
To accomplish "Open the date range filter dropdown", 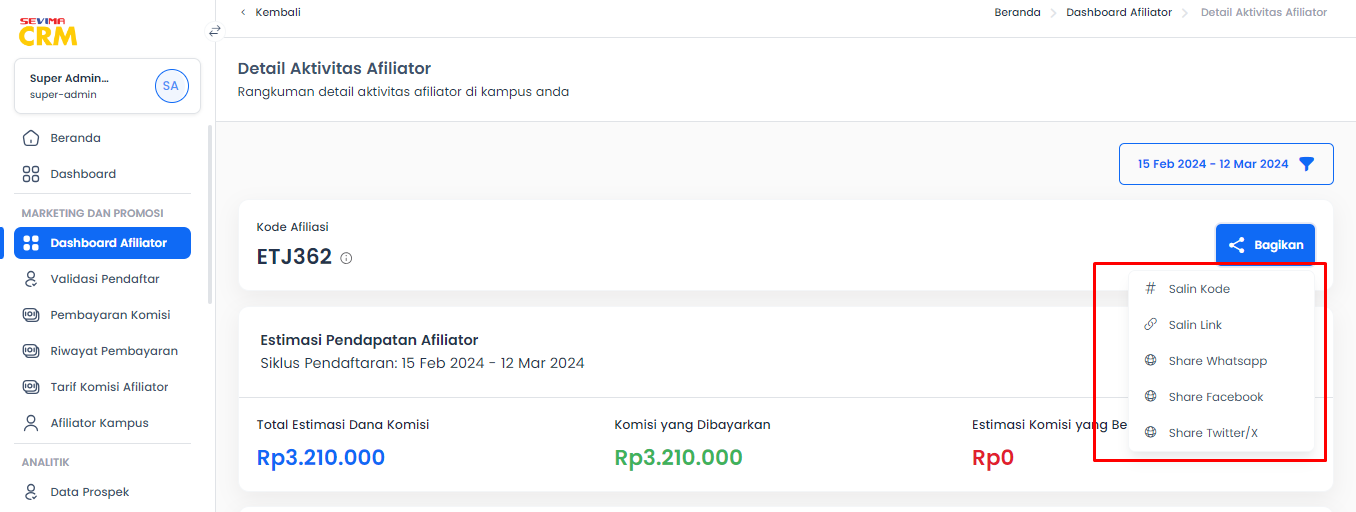I will tap(1226, 164).
